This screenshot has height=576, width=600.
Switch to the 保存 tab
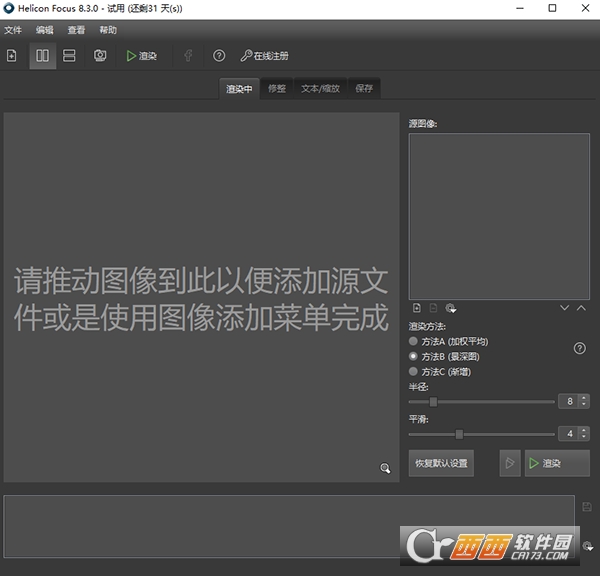(364, 89)
